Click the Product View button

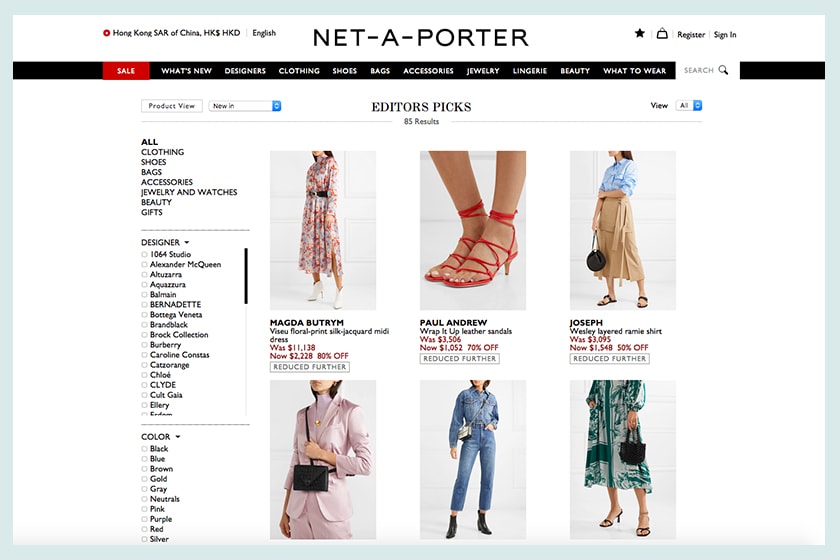click(x=172, y=106)
